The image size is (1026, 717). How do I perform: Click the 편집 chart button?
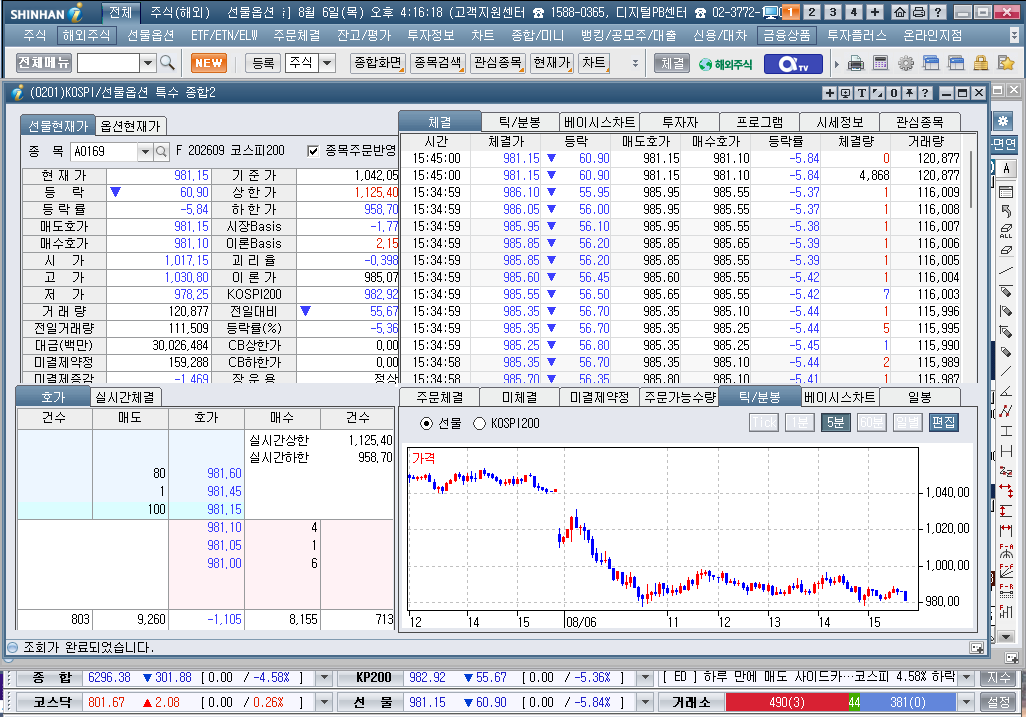click(943, 423)
